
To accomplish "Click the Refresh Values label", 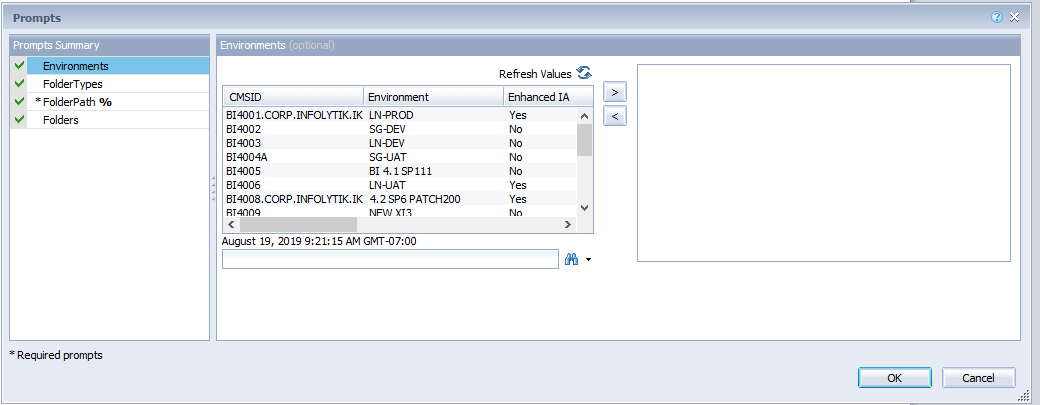I will (x=535, y=74).
